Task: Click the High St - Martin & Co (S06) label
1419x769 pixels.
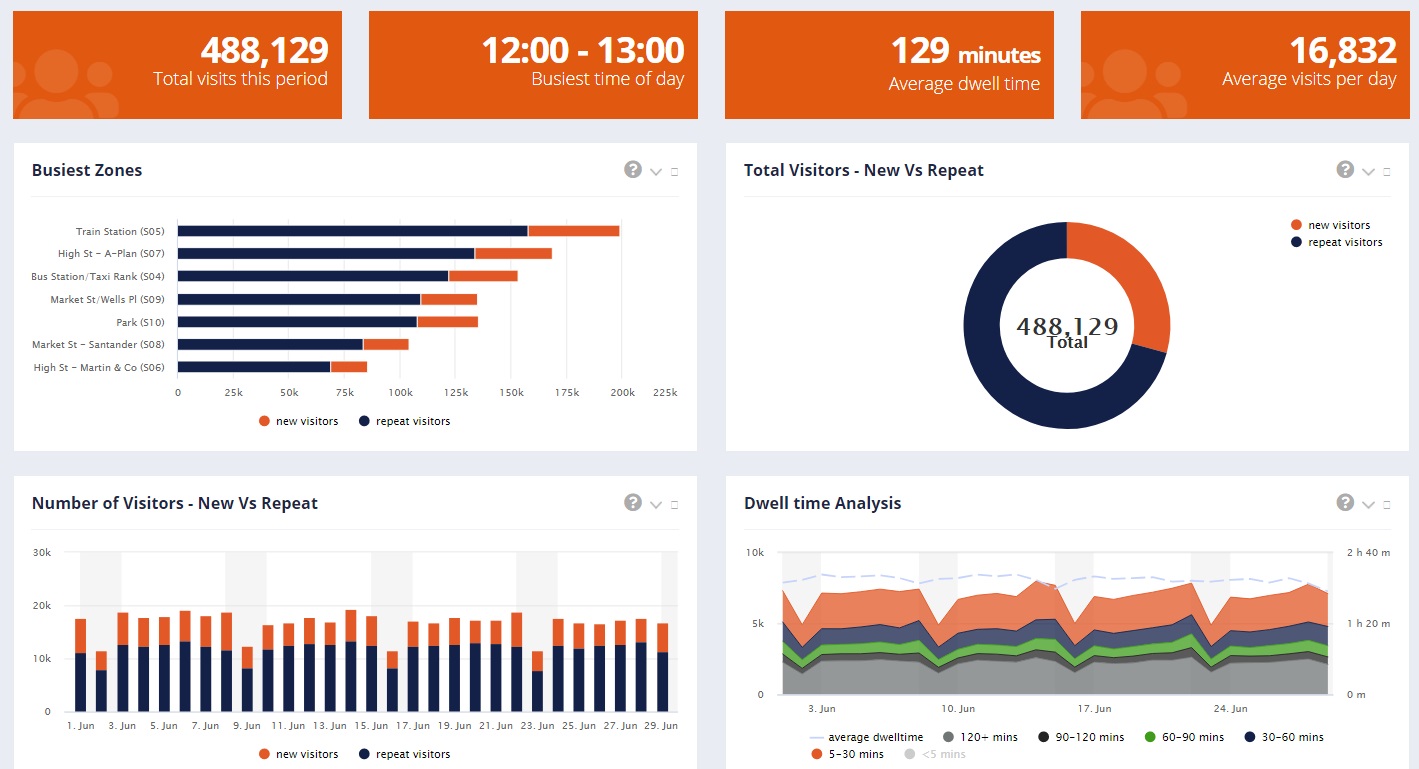Action: pos(99,368)
